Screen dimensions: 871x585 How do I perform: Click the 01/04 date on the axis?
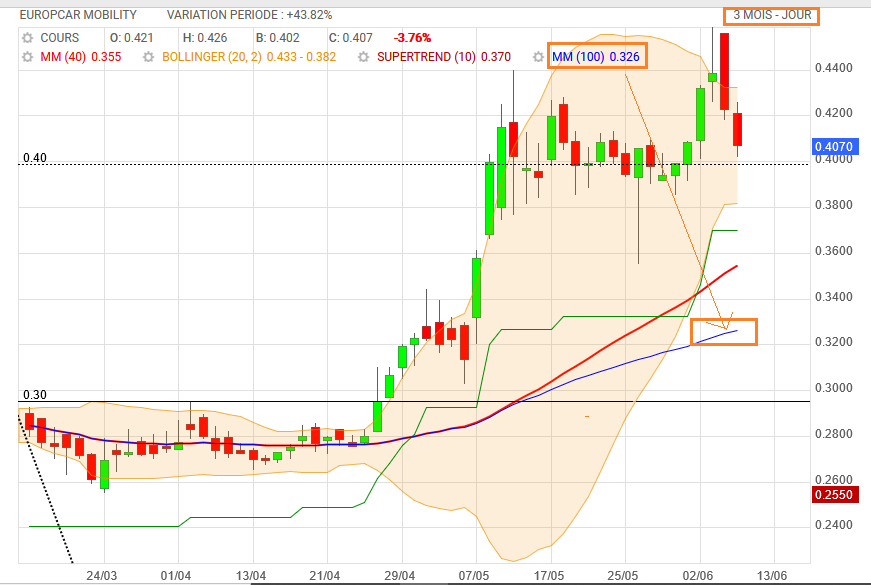(176, 576)
